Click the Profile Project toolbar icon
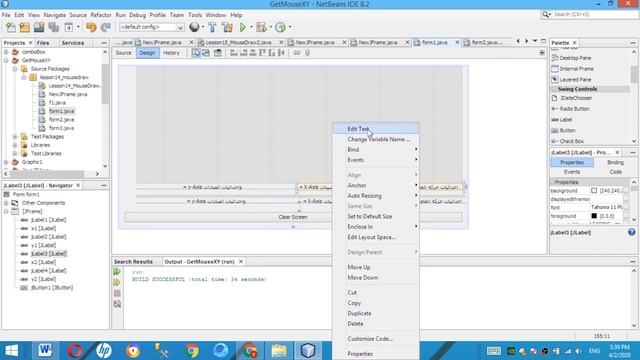 pos(280,27)
